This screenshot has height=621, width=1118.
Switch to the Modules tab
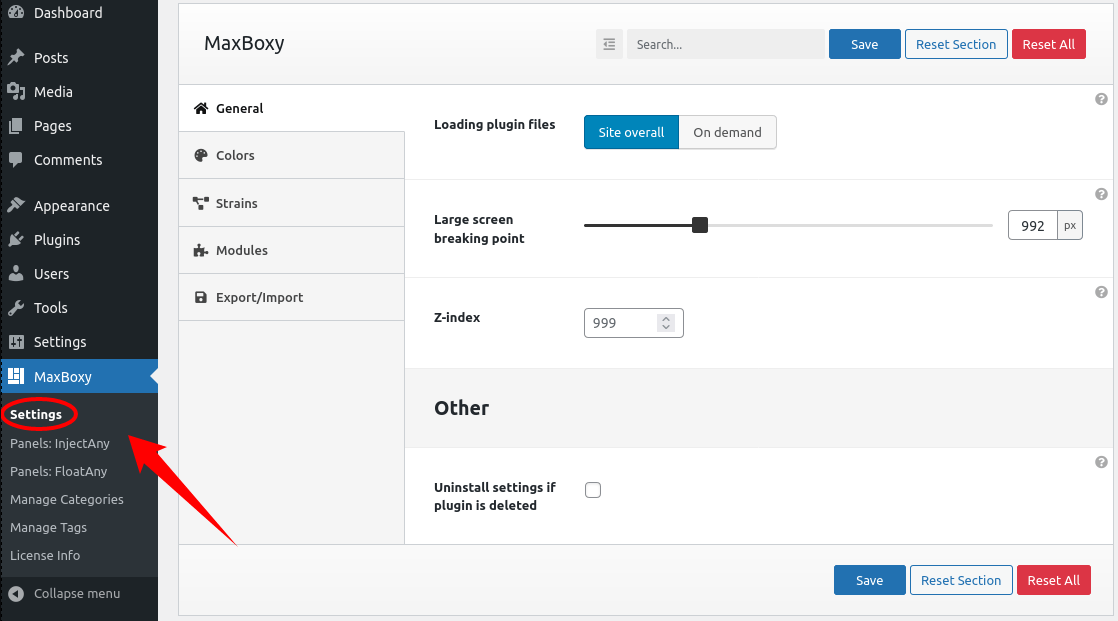[292, 250]
